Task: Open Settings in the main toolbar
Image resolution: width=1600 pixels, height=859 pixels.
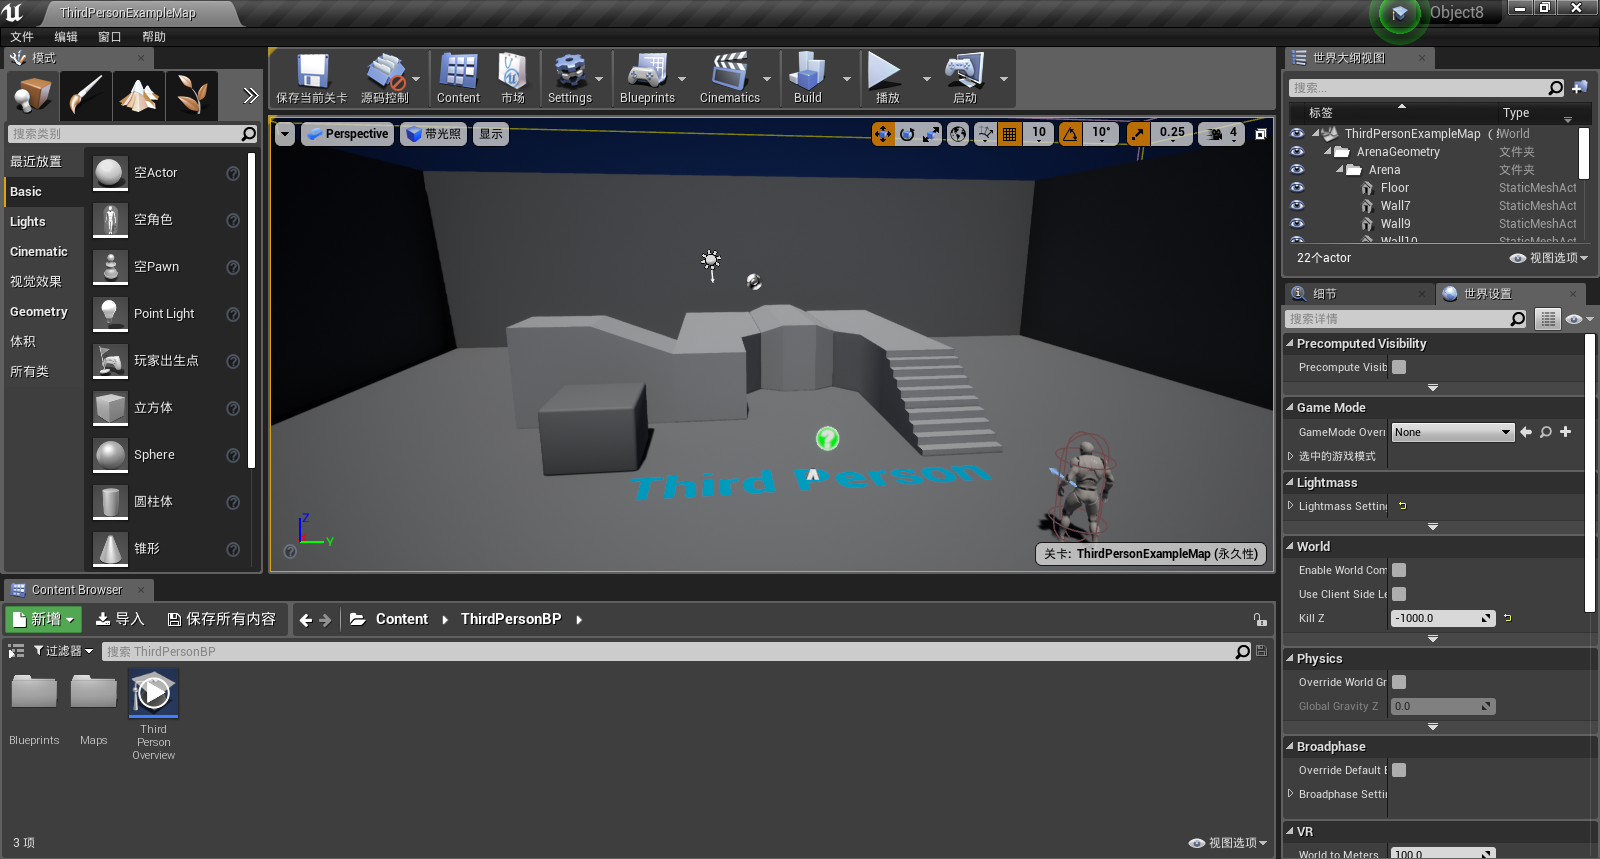Action: (x=570, y=79)
